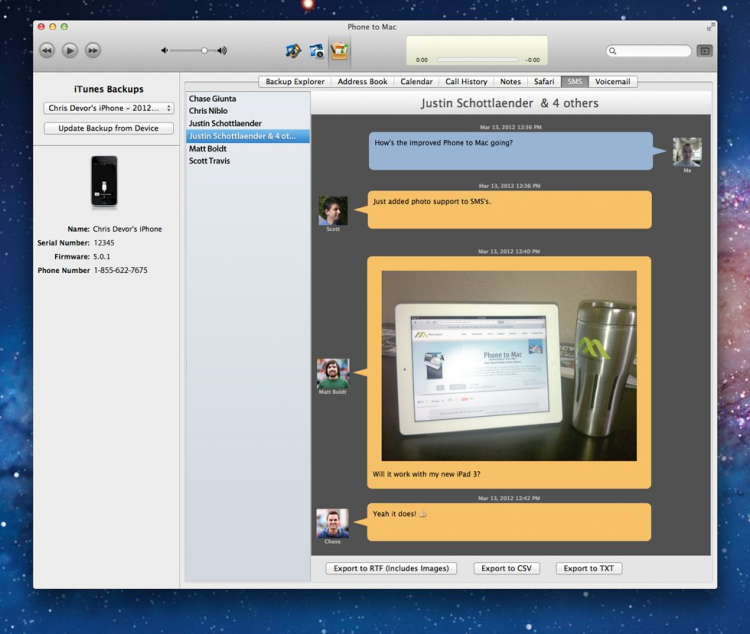
Task: Click the iPad photo in the message
Action: point(509,365)
